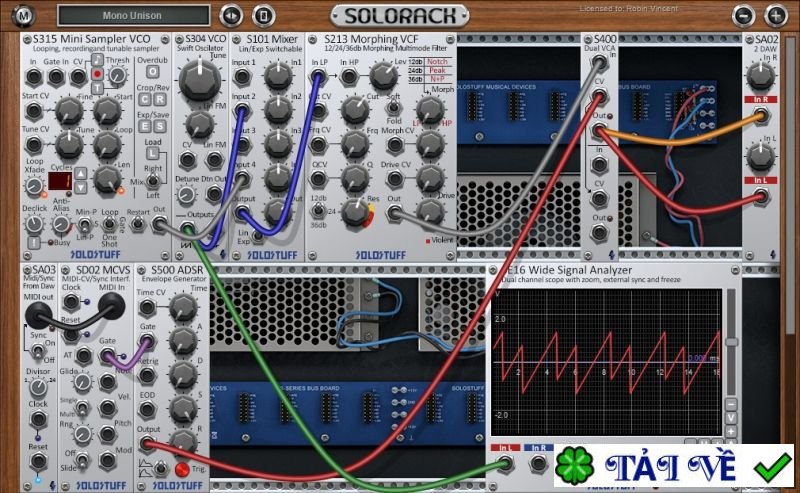The width and height of the screenshot is (800, 493).
Task: Zoom in with the plus button
Action: coord(776,16)
